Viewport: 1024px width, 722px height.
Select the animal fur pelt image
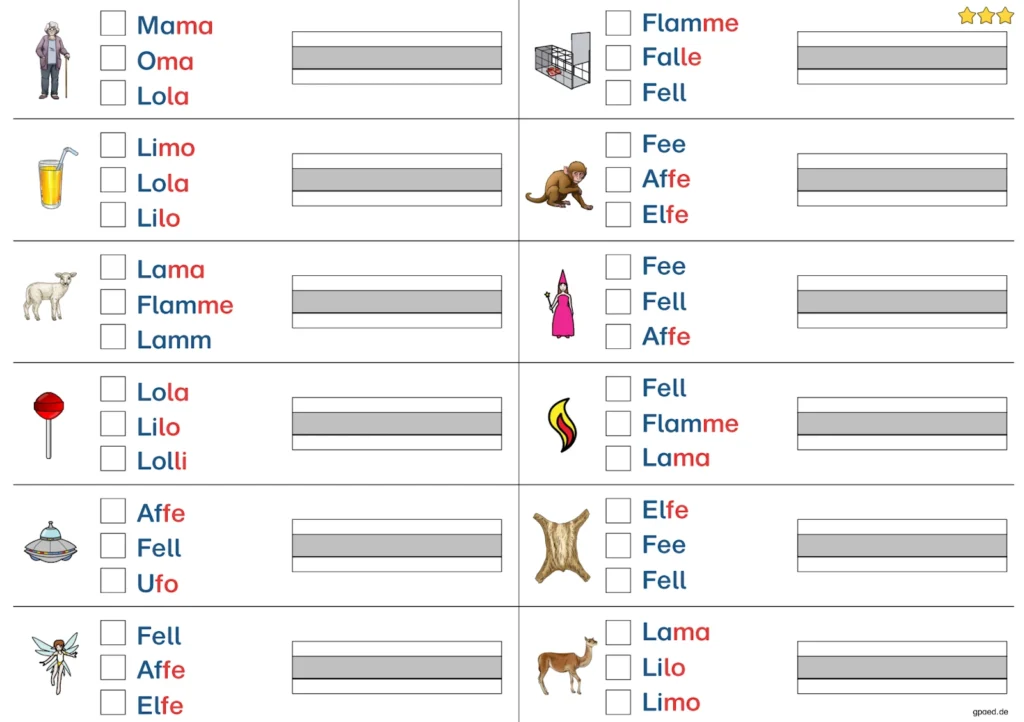click(x=562, y=545)
